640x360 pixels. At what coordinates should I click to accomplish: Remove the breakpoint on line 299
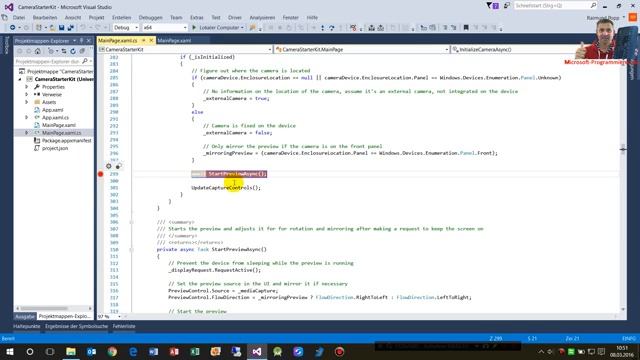click(100, 174)
